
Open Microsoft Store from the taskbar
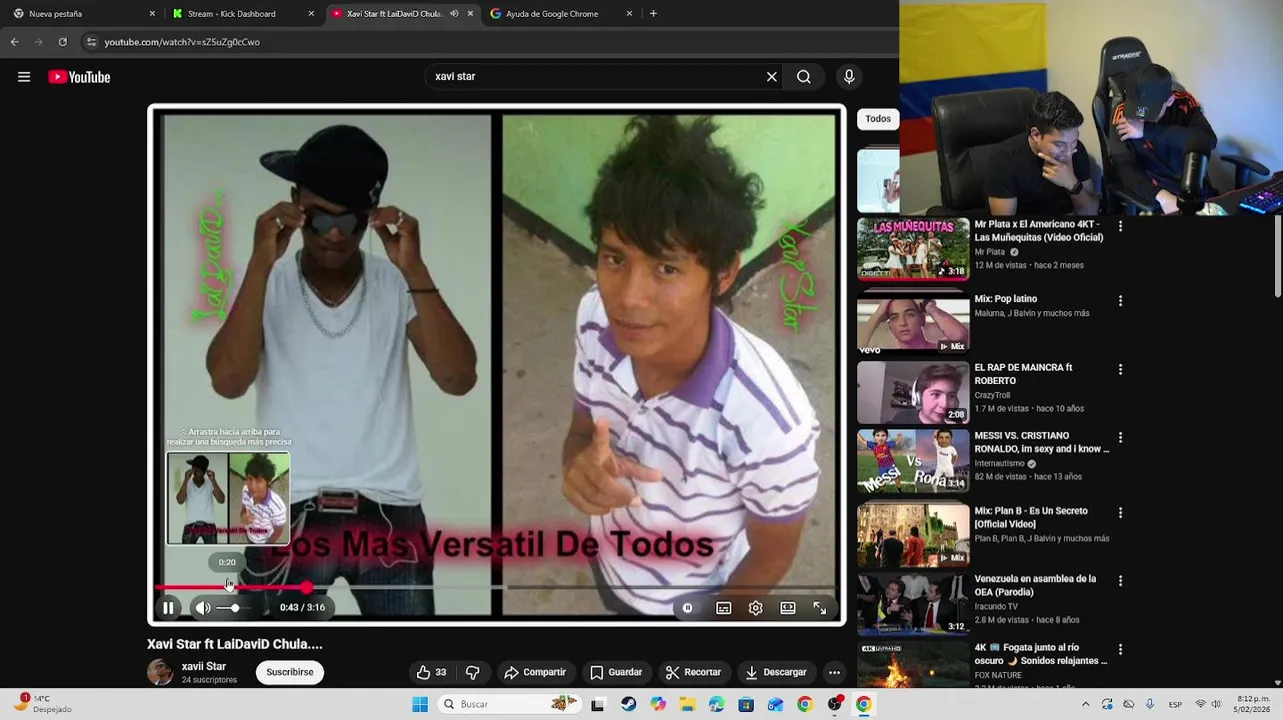pos(746,704)
